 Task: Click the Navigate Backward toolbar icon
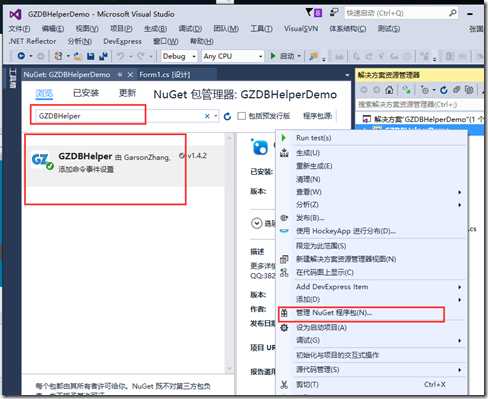(x=21, y=56)
